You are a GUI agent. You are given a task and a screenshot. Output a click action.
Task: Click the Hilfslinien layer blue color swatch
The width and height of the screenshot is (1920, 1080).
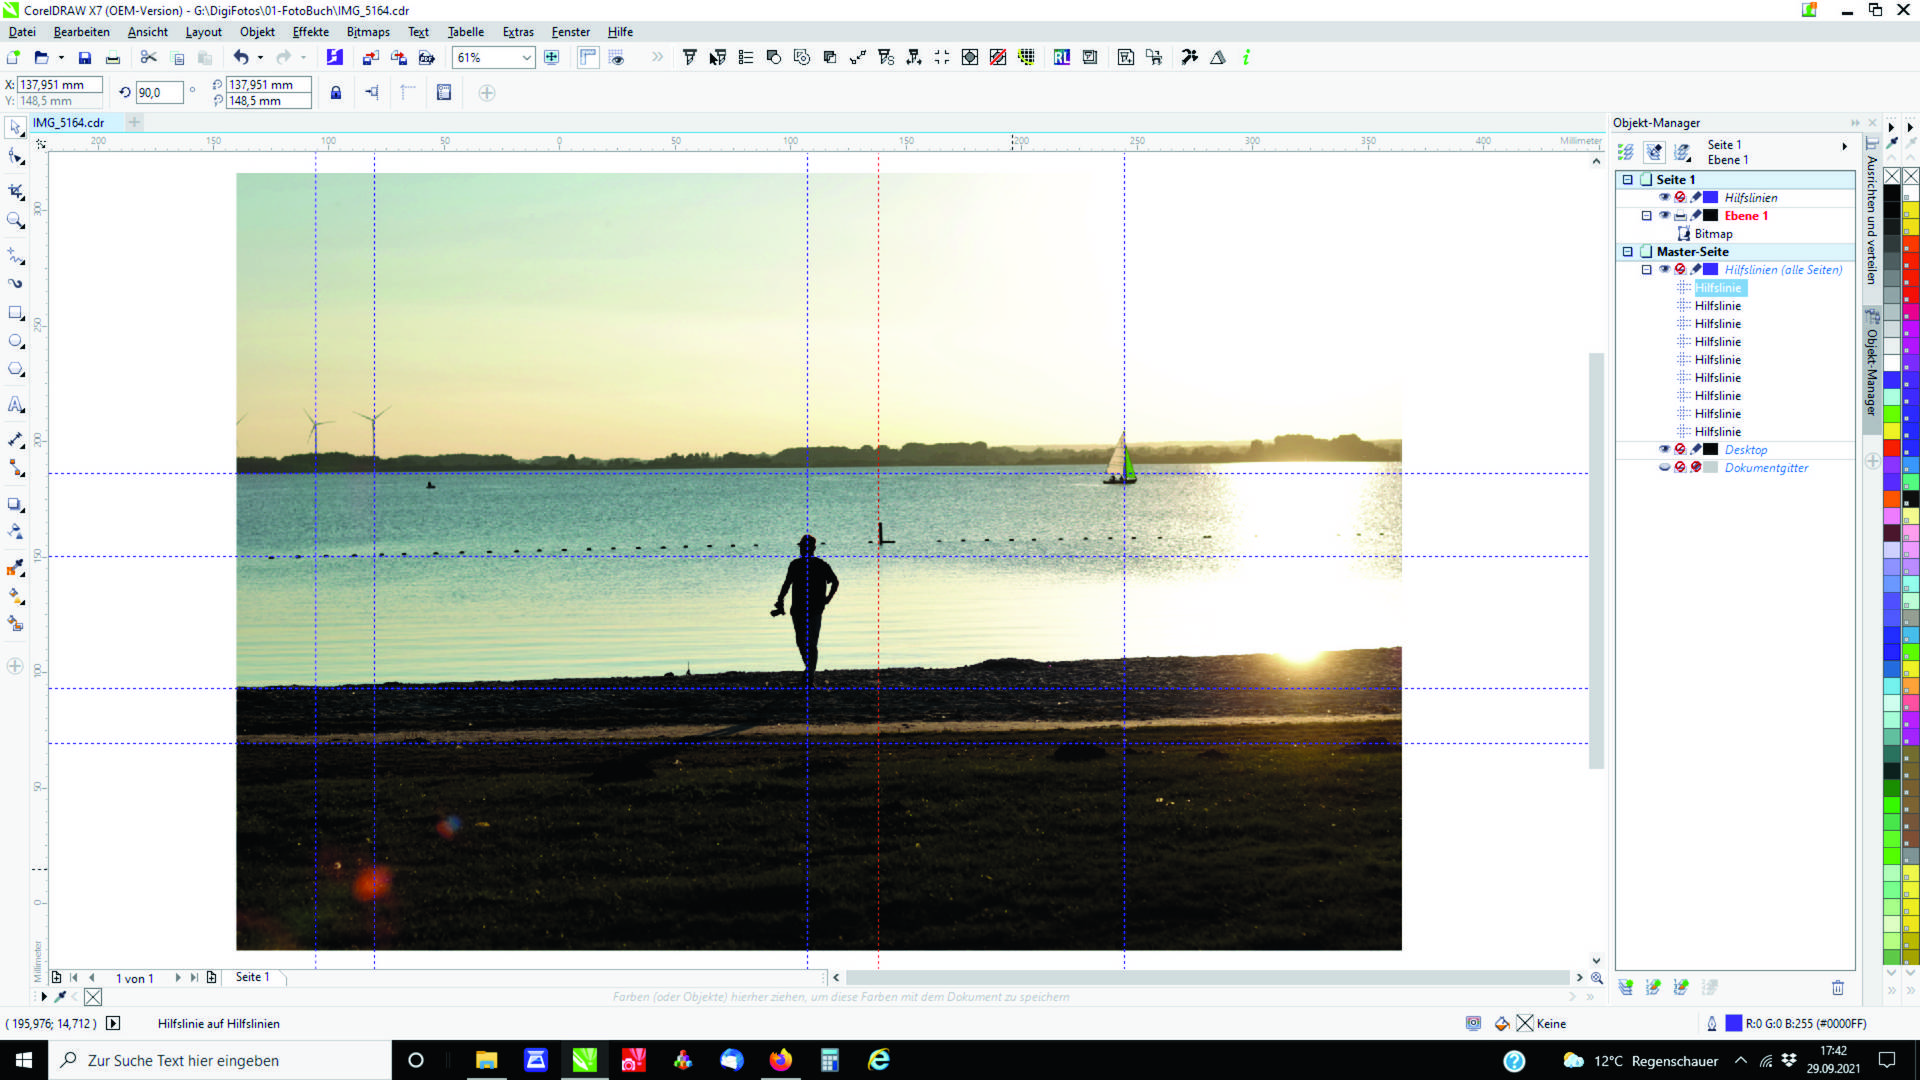[1711, 198]
